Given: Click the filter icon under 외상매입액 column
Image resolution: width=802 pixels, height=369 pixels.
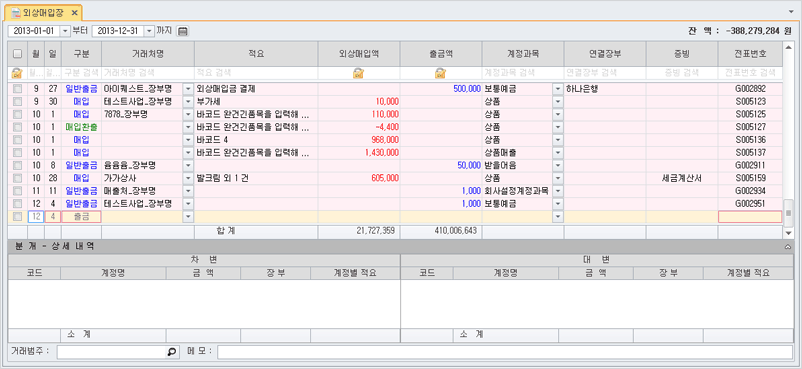Looking at the screenshot, I should 359,73.
